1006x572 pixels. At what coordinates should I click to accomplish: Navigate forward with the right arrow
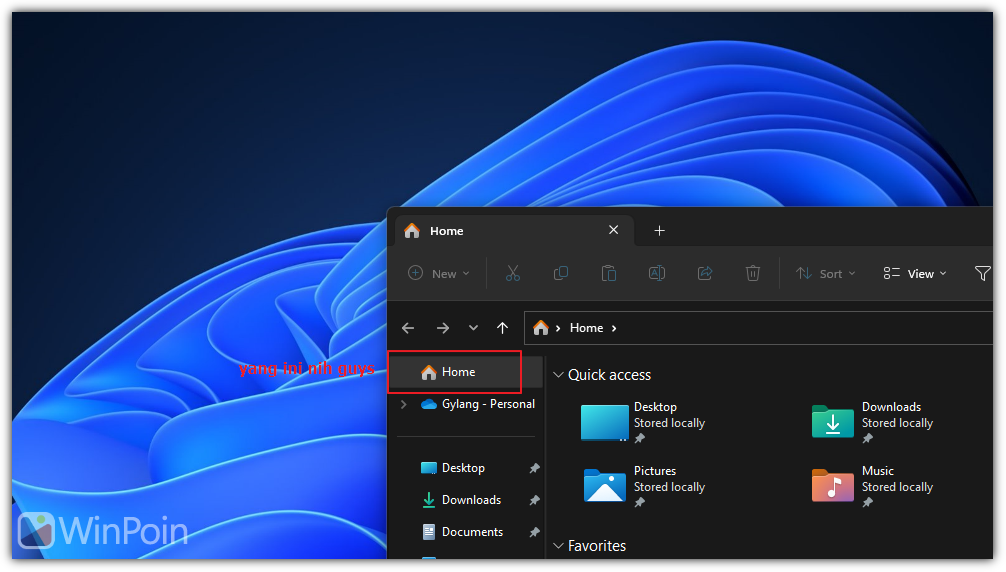coord(442,328)
